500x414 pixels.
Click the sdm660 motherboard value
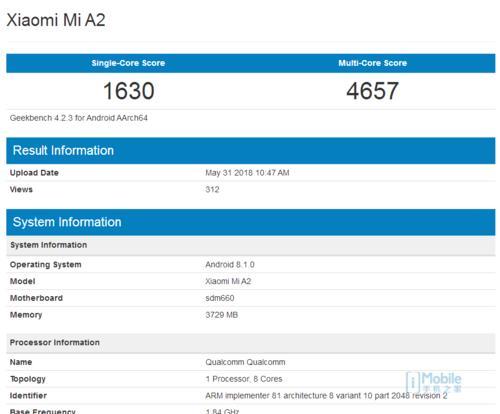point(220,298)
